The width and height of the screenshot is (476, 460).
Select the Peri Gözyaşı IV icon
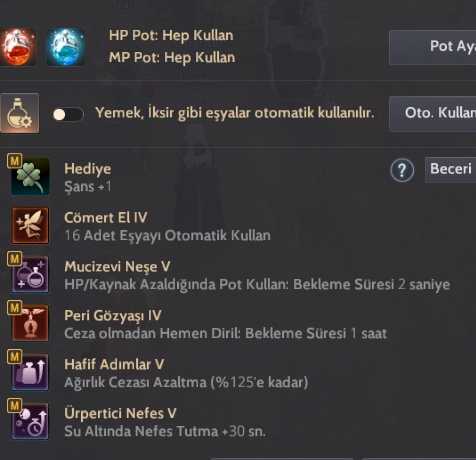(x=30, y=323)
